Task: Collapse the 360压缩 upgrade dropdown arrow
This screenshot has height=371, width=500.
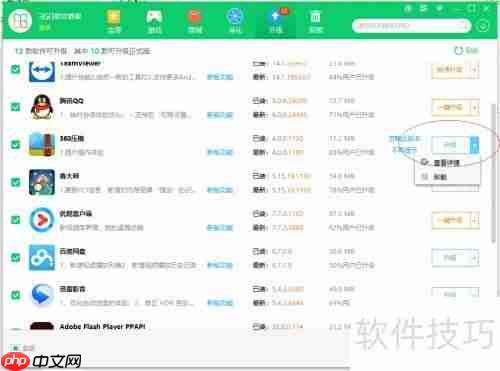Action: click(474, 145)
